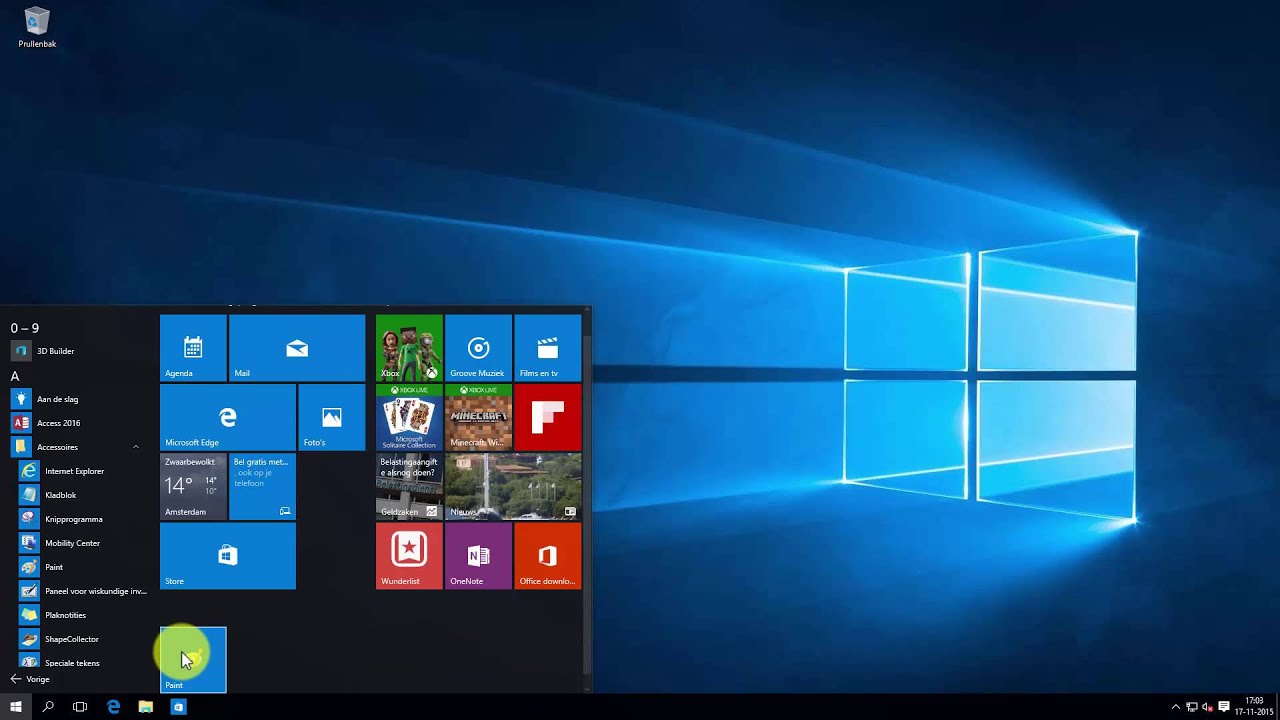1280x720 pixels.
Task: Open the Amsterdam weather tile
Action: [x=193, y=486]
